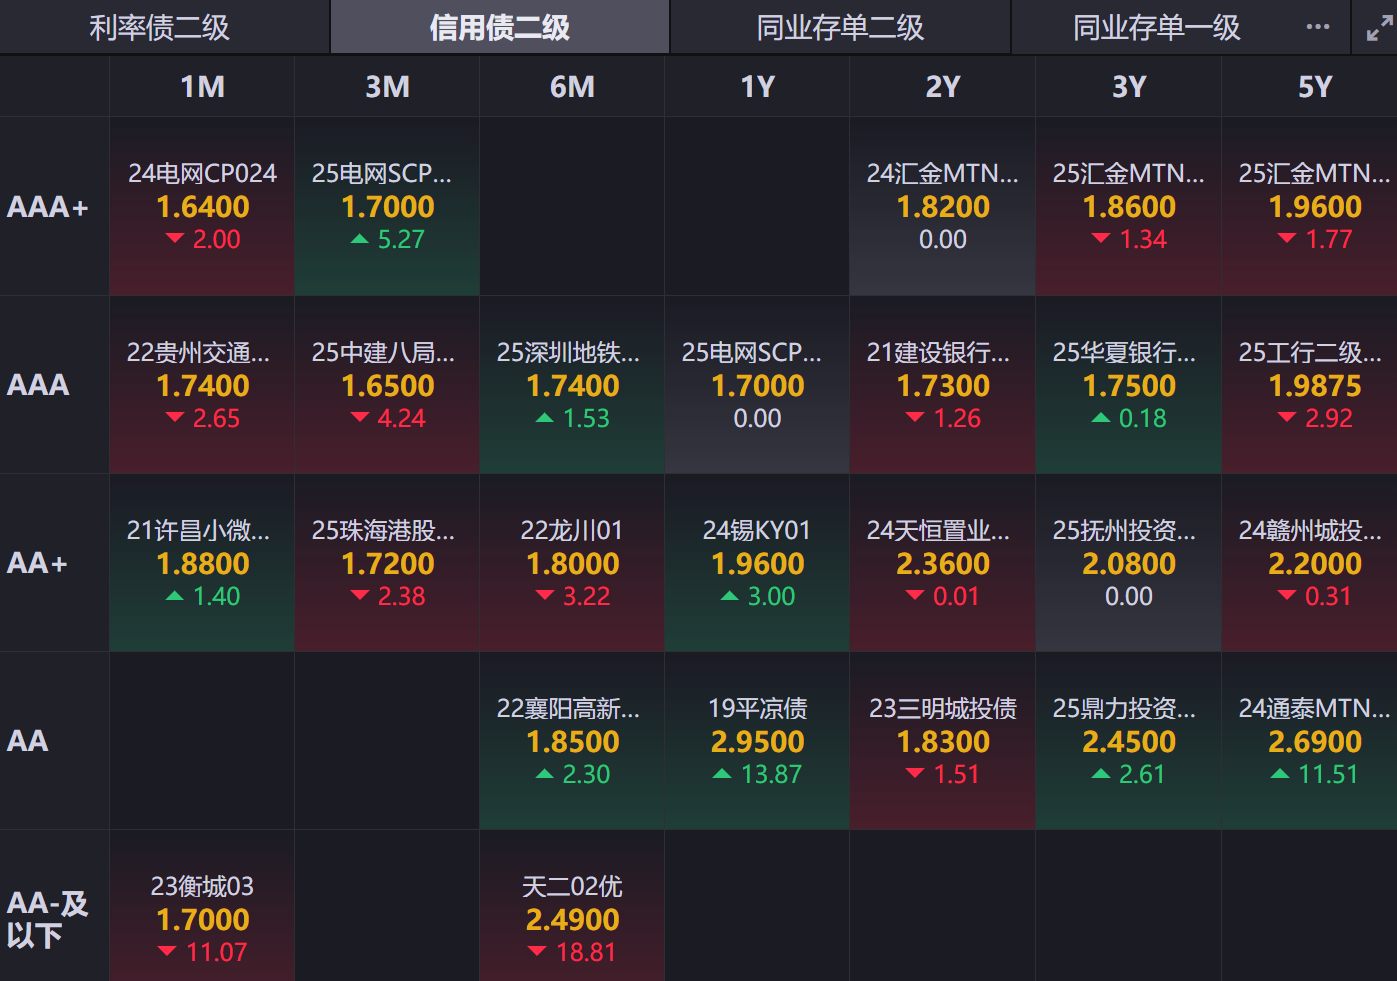The width and height of the screenshot is (1397, 981).
Task: Click the 1M column header
Action: [202, 87]
